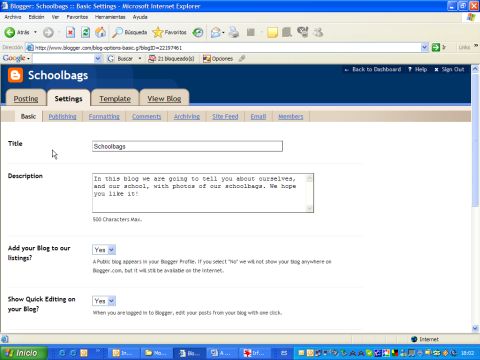Screen dimensions: 480x360
Task: Open the Ver menu
Action: [x=55, y=17]
